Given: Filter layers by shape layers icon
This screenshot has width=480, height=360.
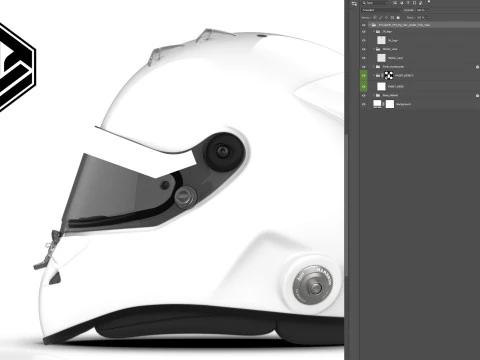Looking at the screenshot, I should coord(414,3).
